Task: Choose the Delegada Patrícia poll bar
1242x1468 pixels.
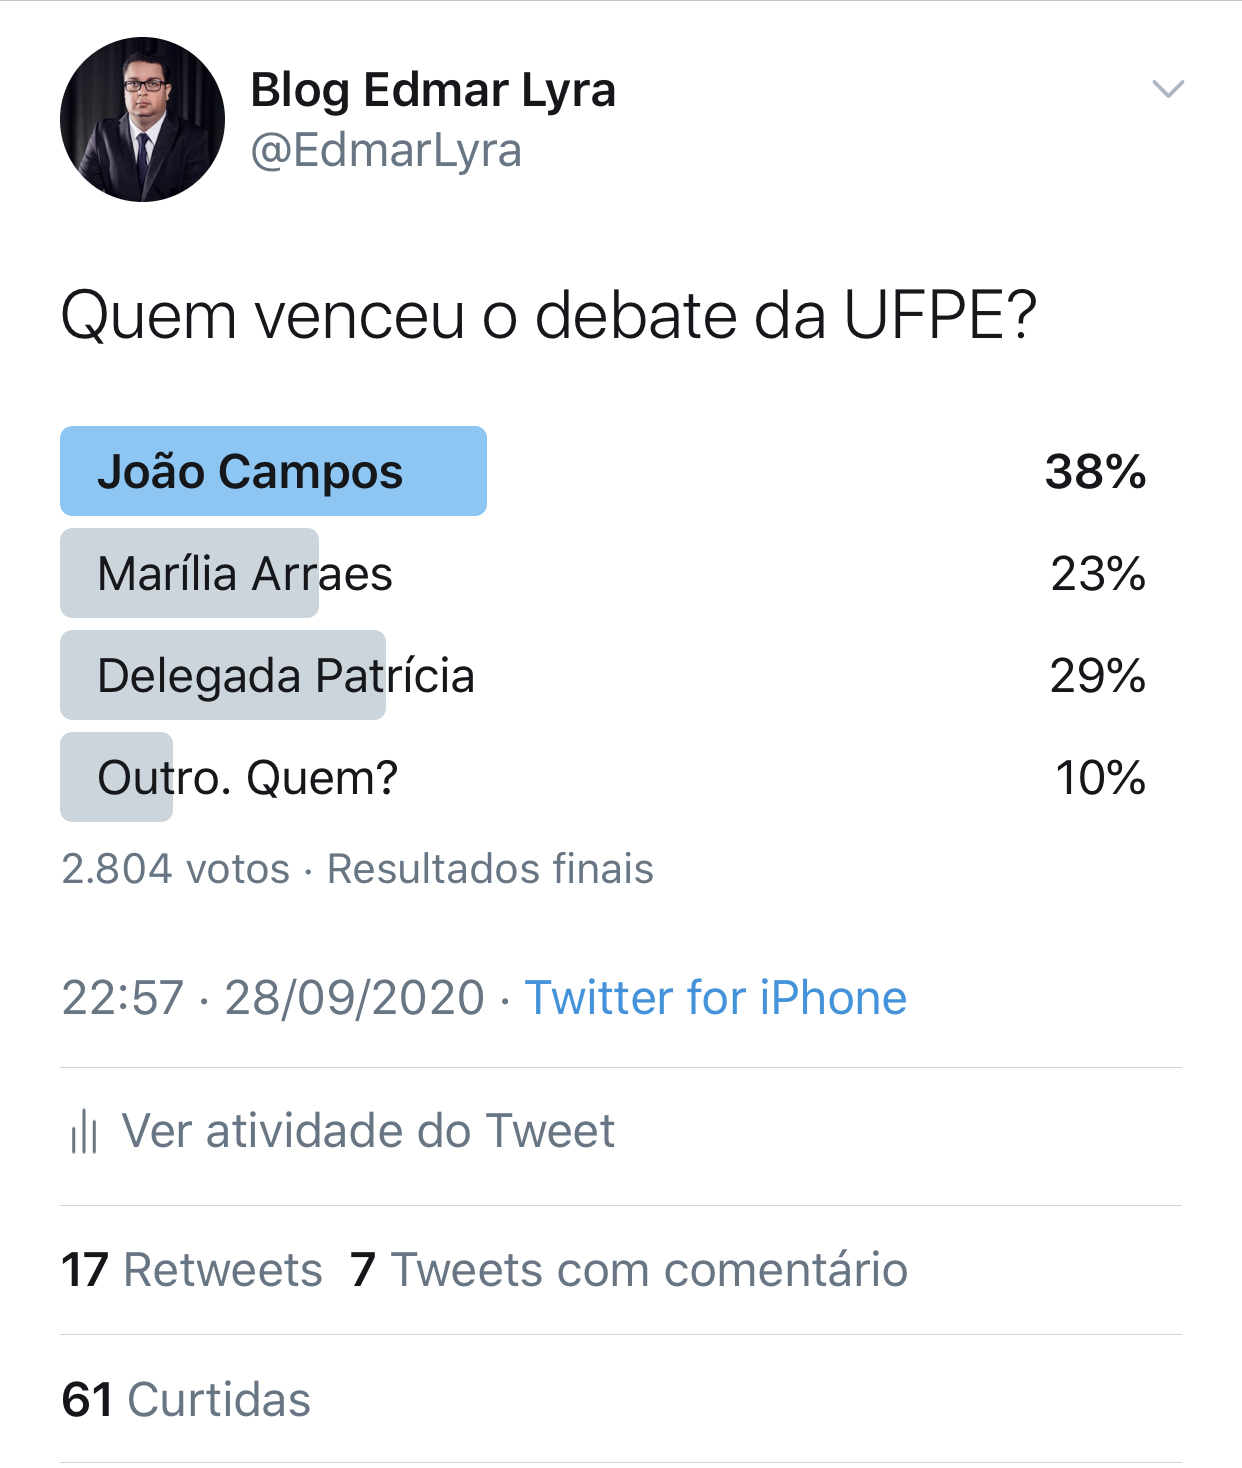Action: tap(285, 676)
